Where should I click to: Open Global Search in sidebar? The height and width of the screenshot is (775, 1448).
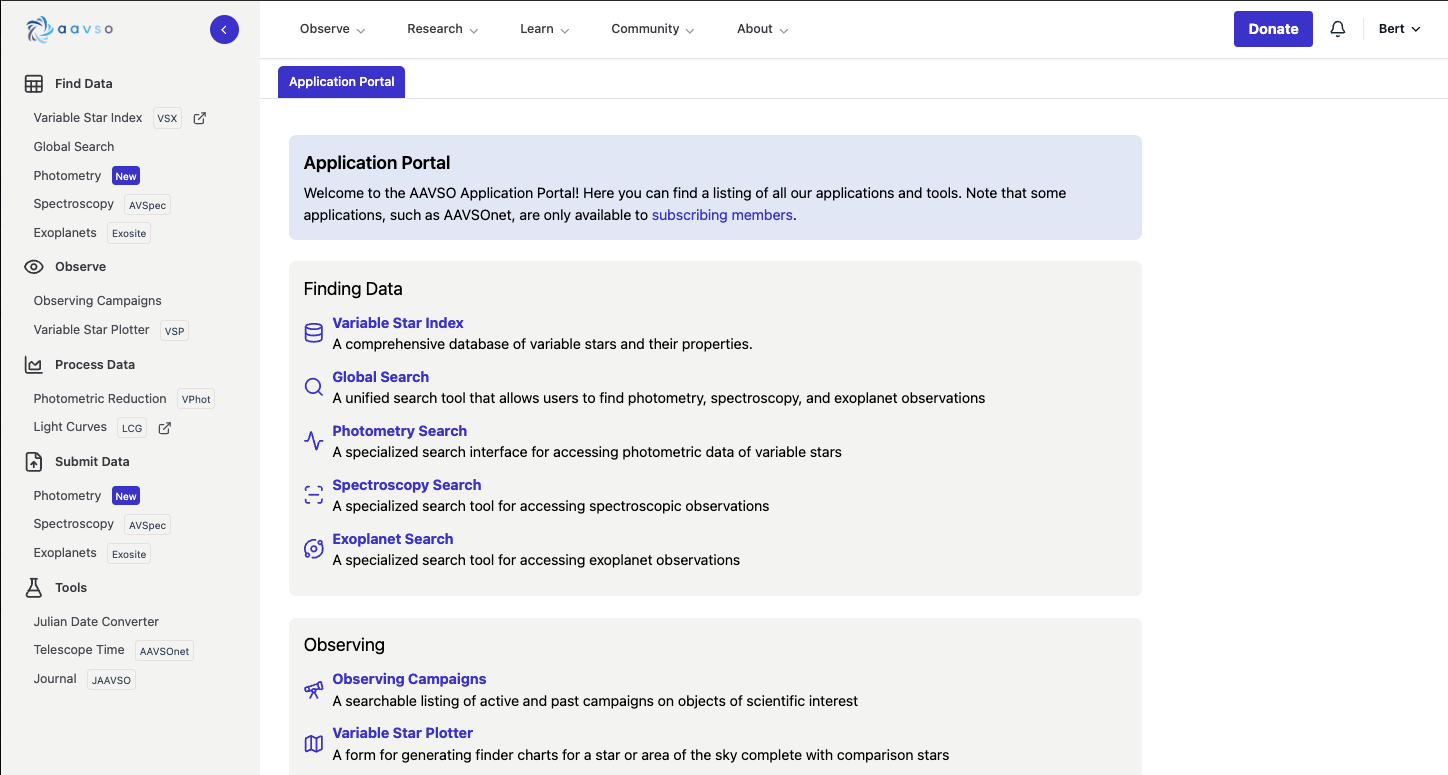click(x=74, y=147)
